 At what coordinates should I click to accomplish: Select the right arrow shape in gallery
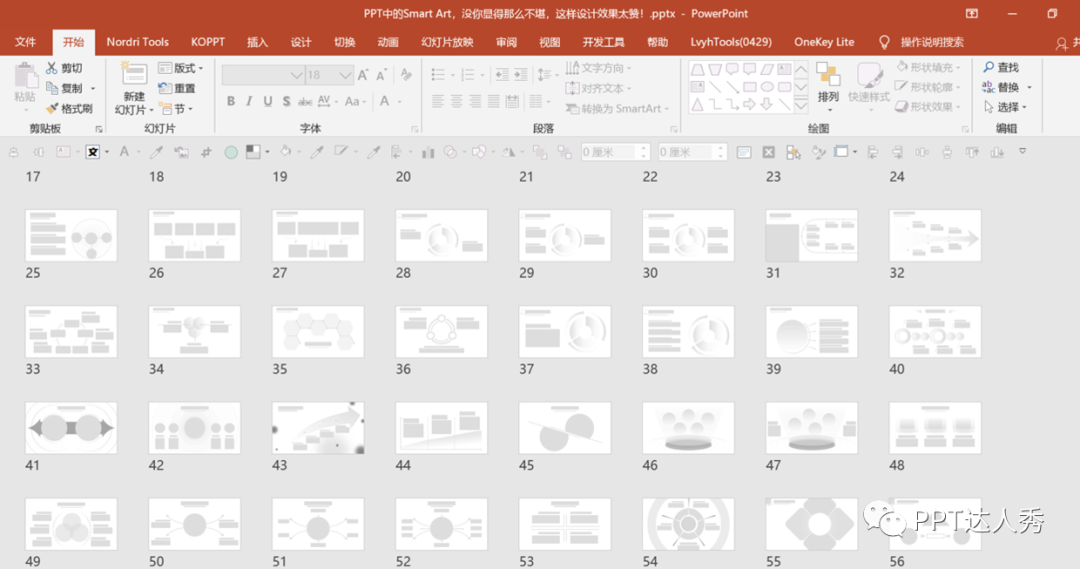(749, 105)
